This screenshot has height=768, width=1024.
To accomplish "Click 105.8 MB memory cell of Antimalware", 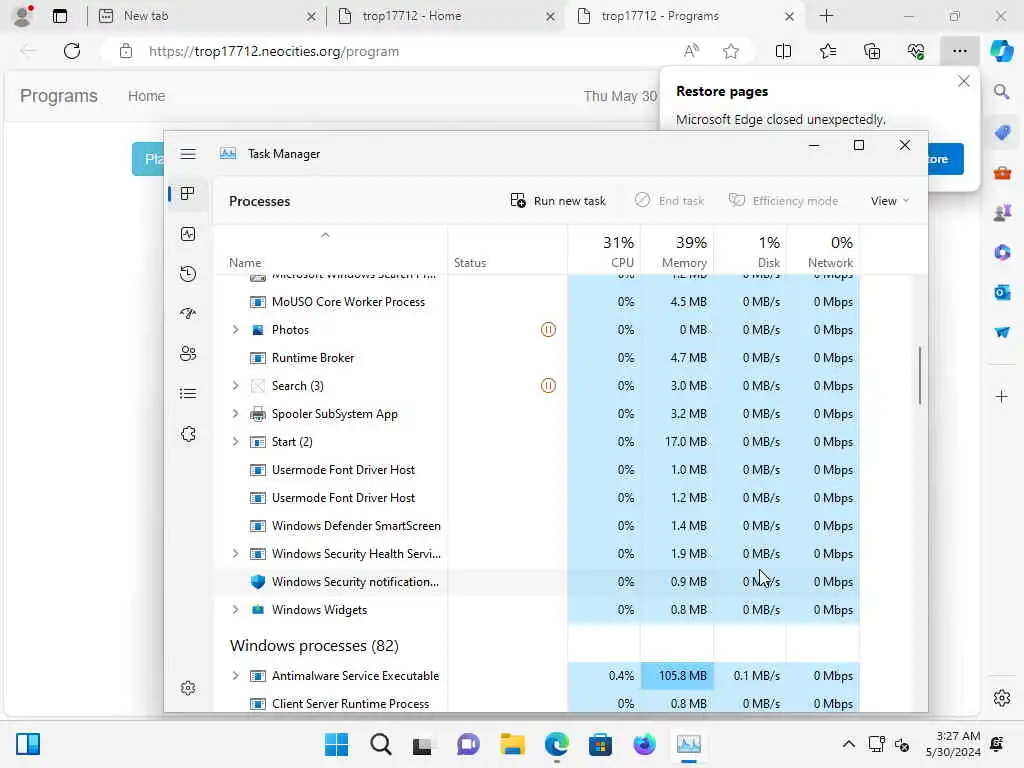I will [x=677, y=676].
